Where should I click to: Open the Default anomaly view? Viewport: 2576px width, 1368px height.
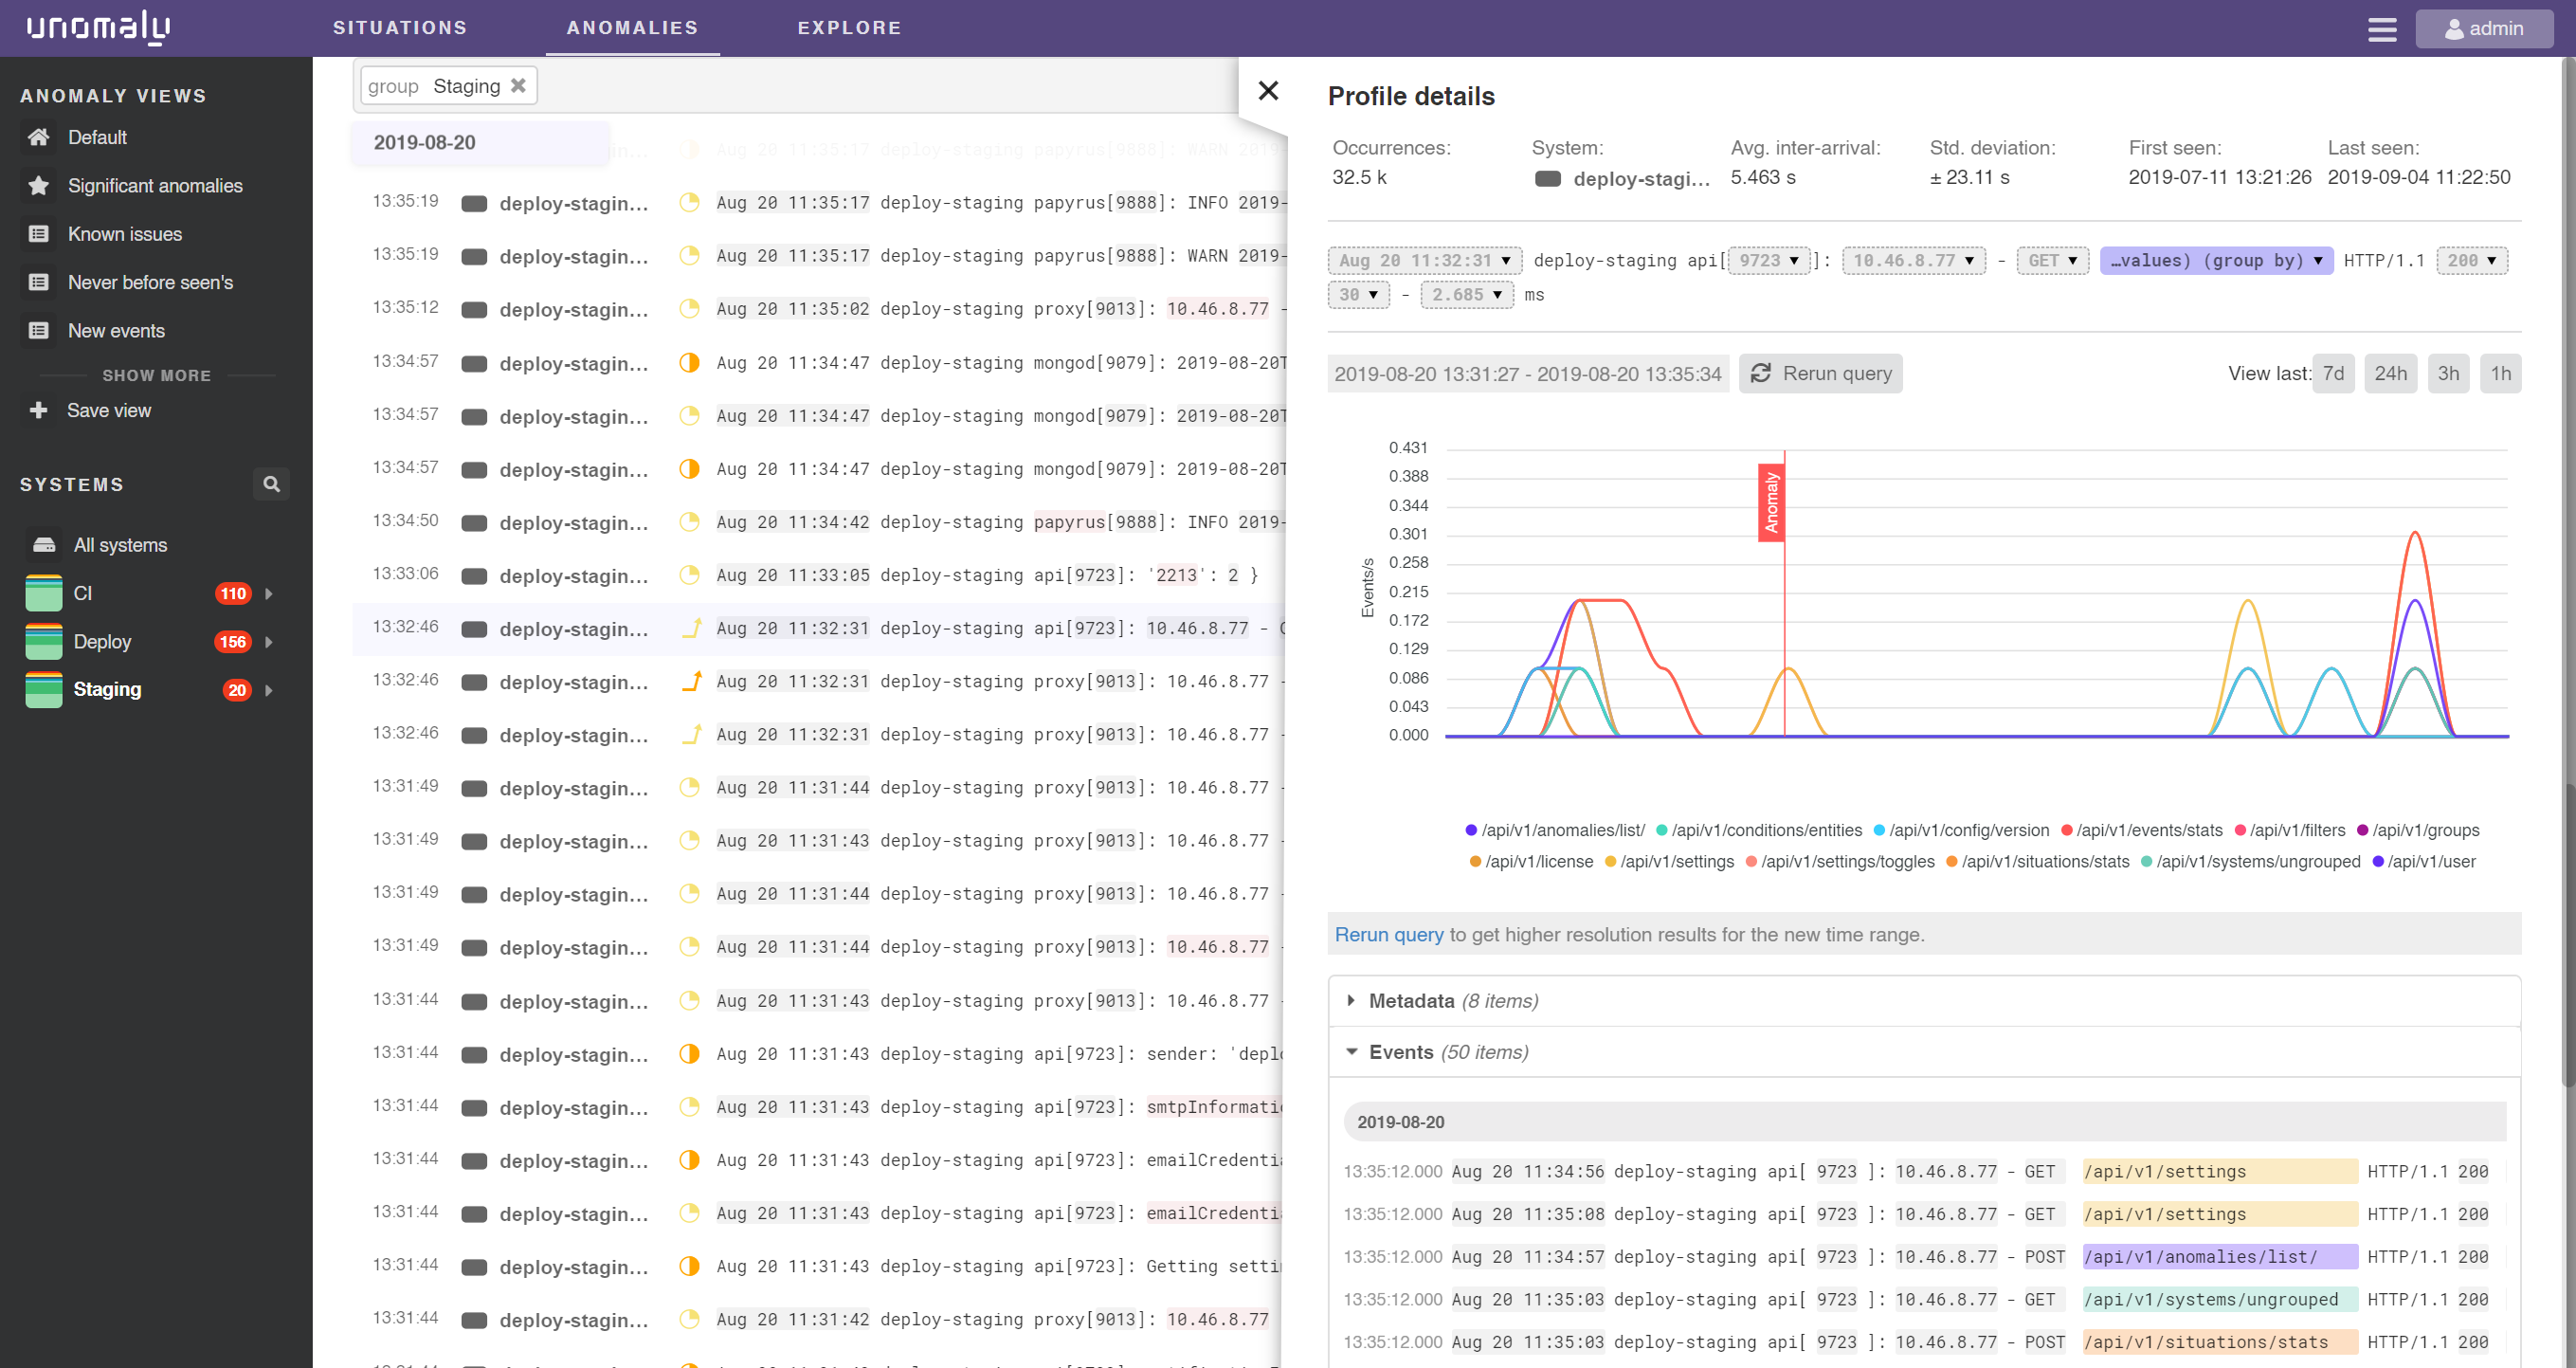tap(97, 137)
